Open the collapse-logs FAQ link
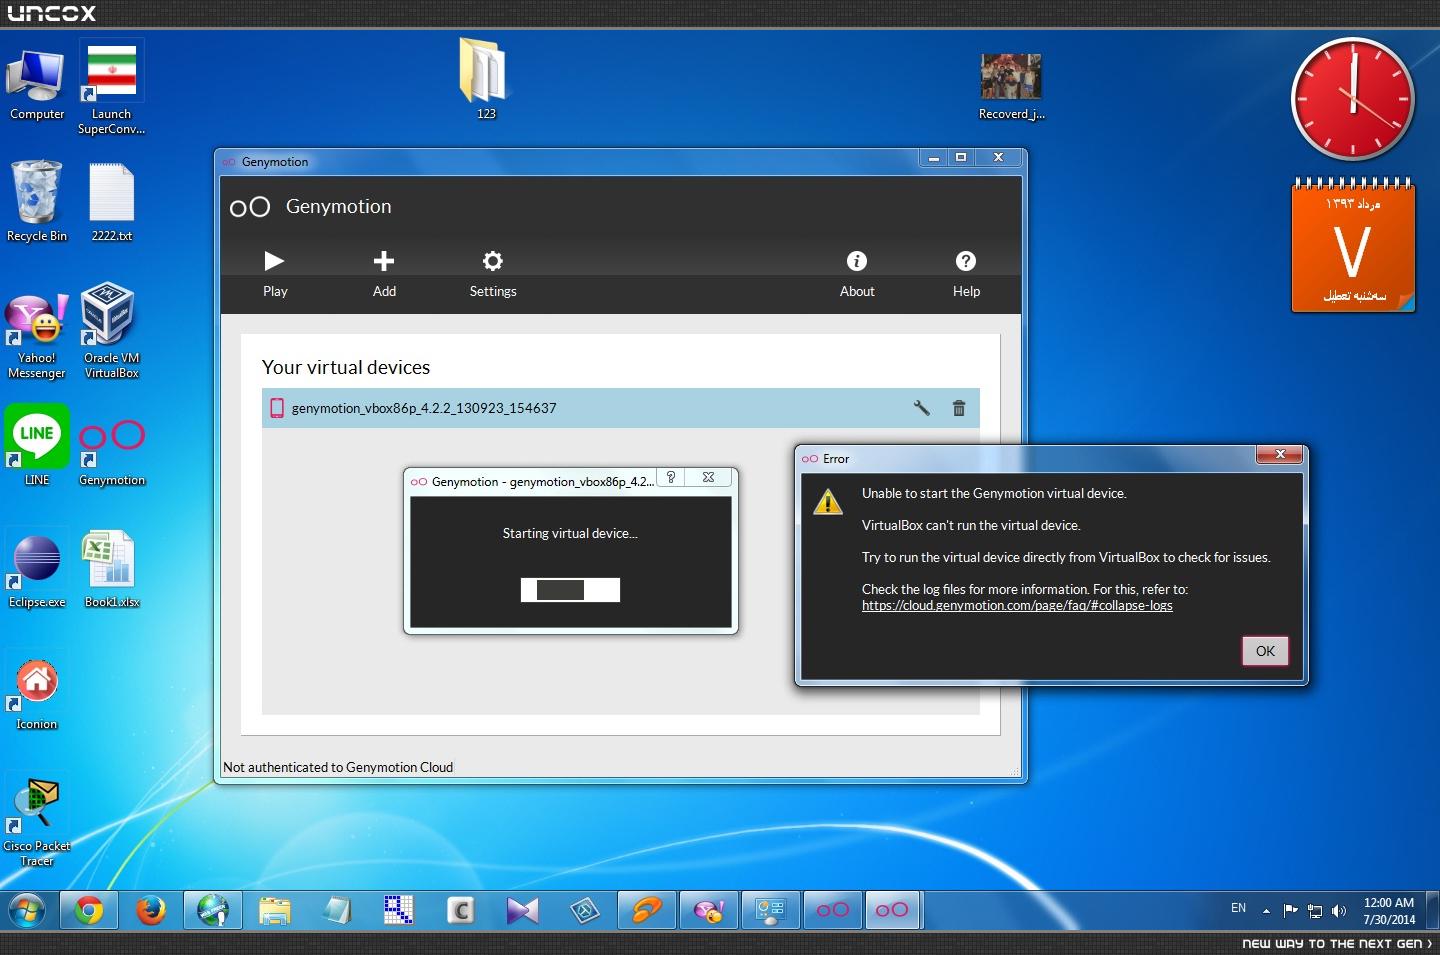This screenshot has width=1440, height=955. tap(1017, 605)
